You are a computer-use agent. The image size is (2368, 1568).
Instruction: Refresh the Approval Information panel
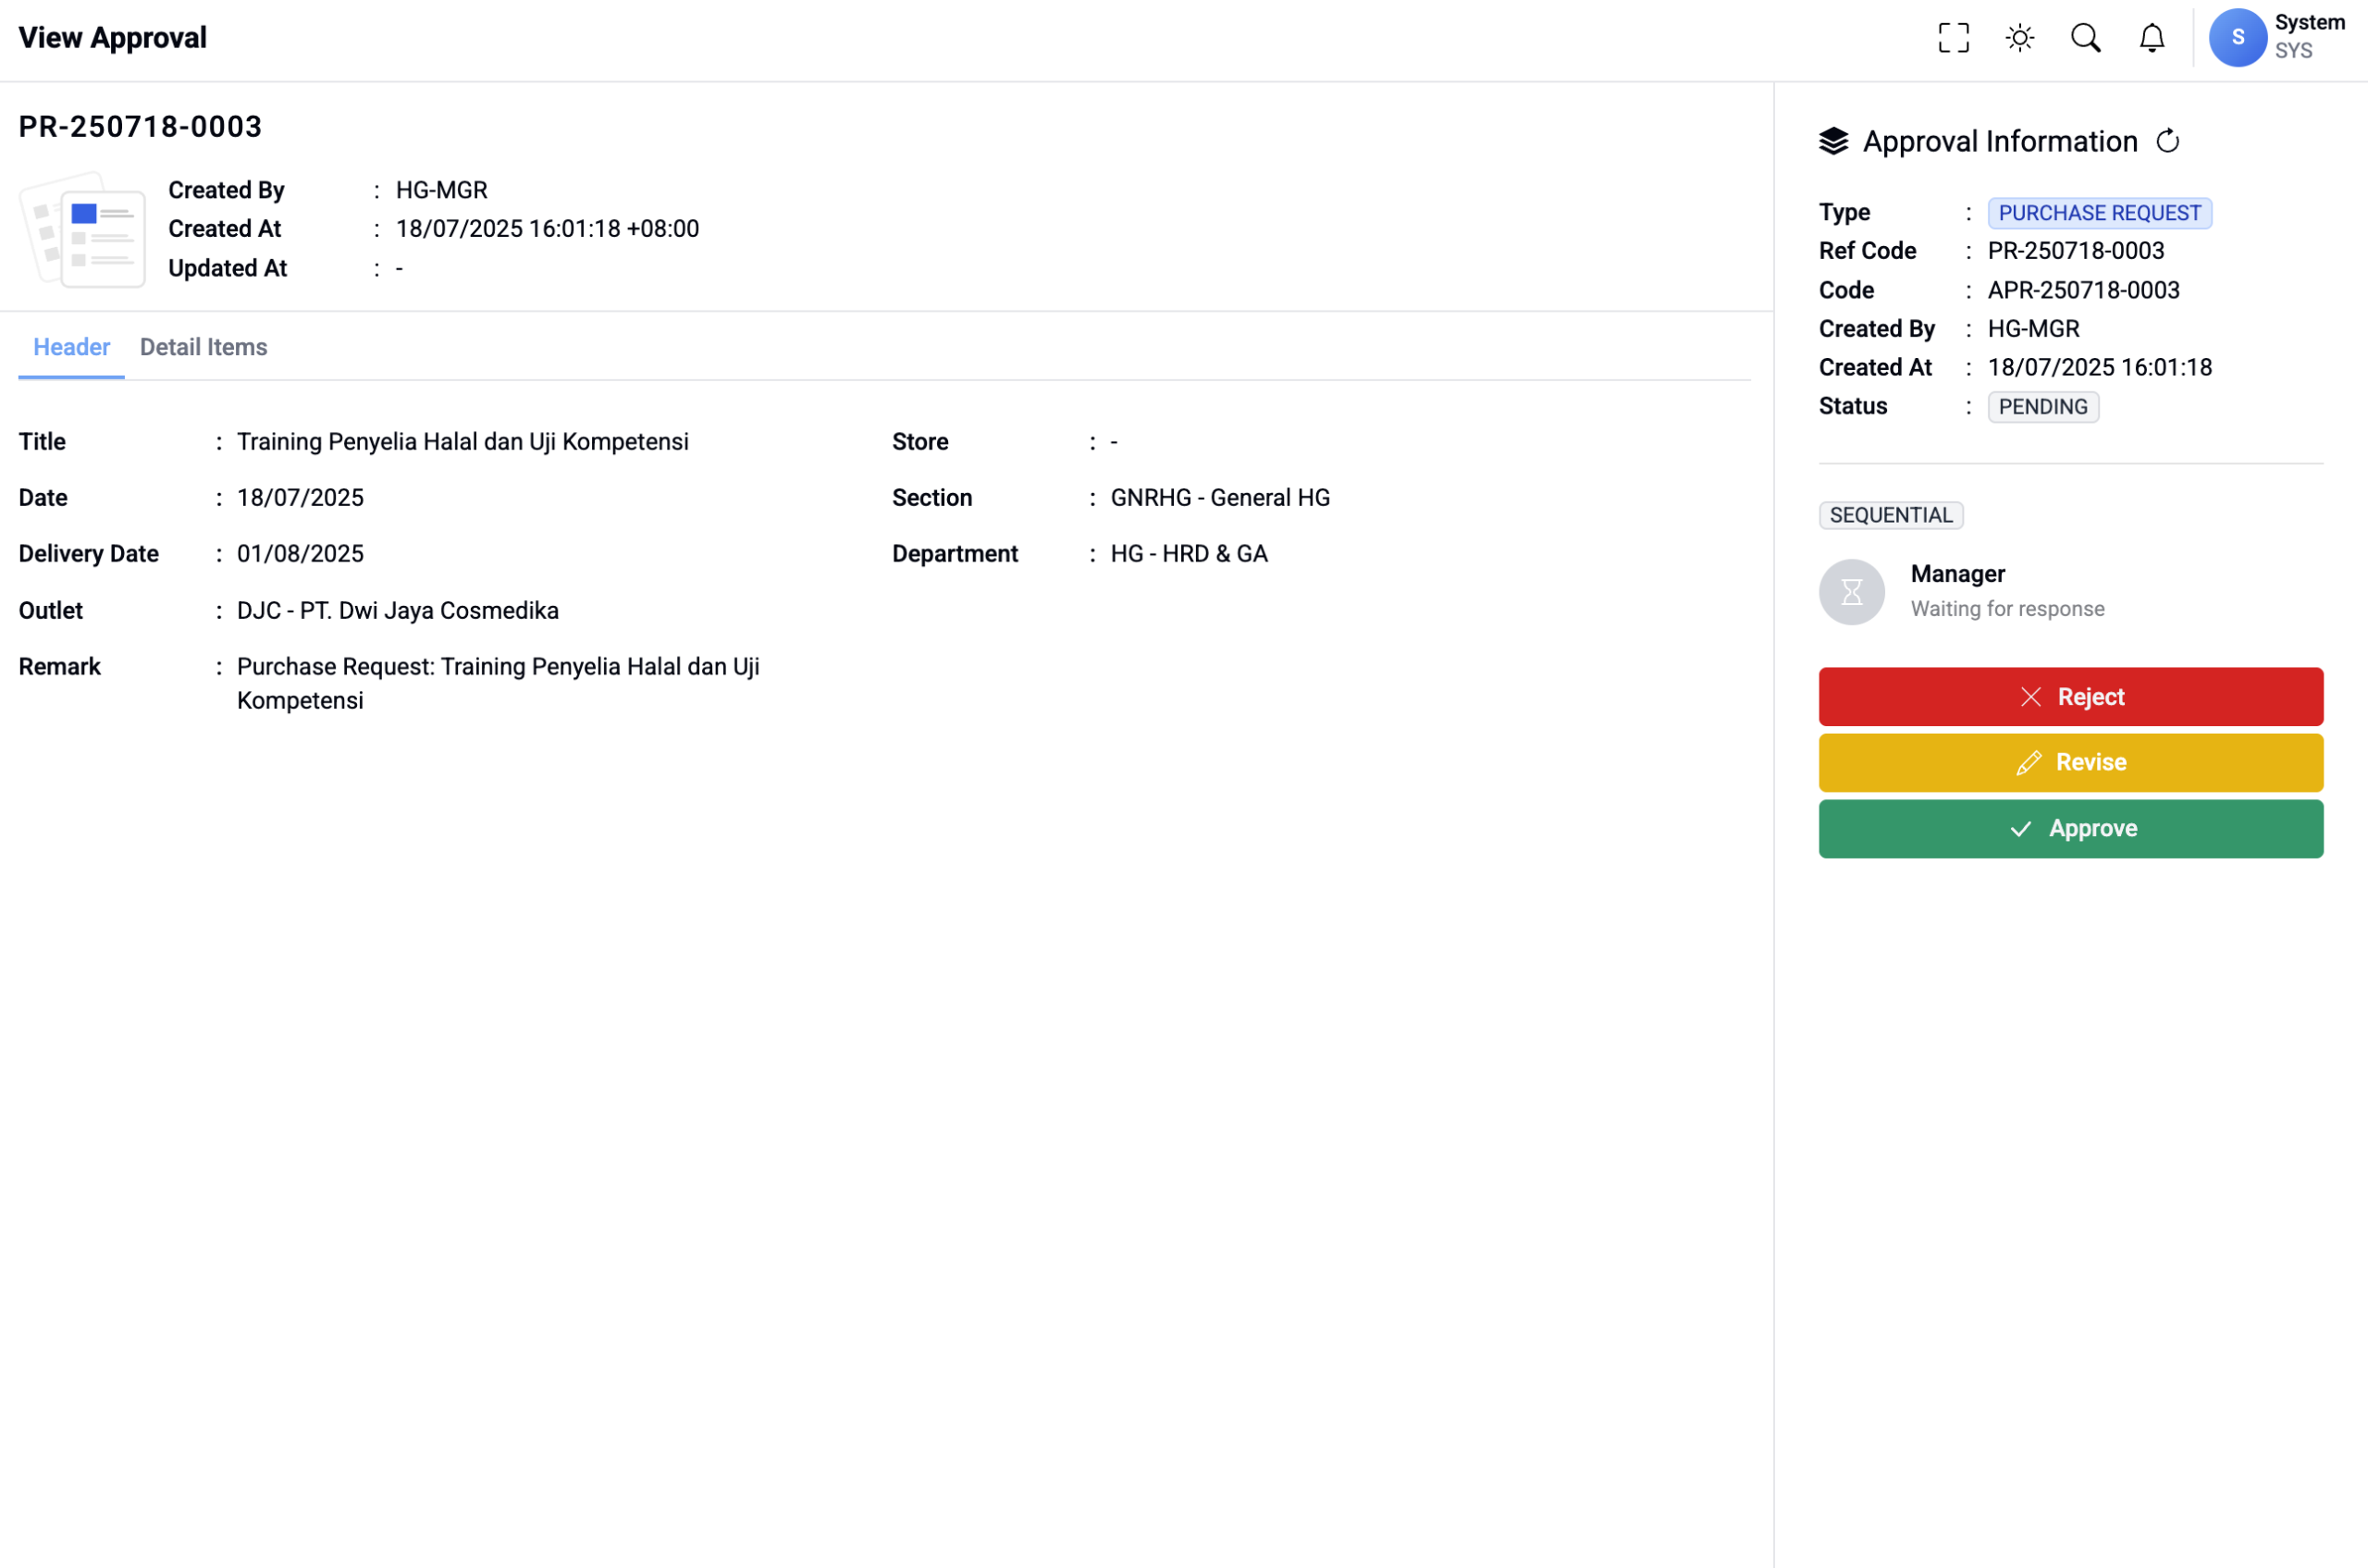[2167, 141]
